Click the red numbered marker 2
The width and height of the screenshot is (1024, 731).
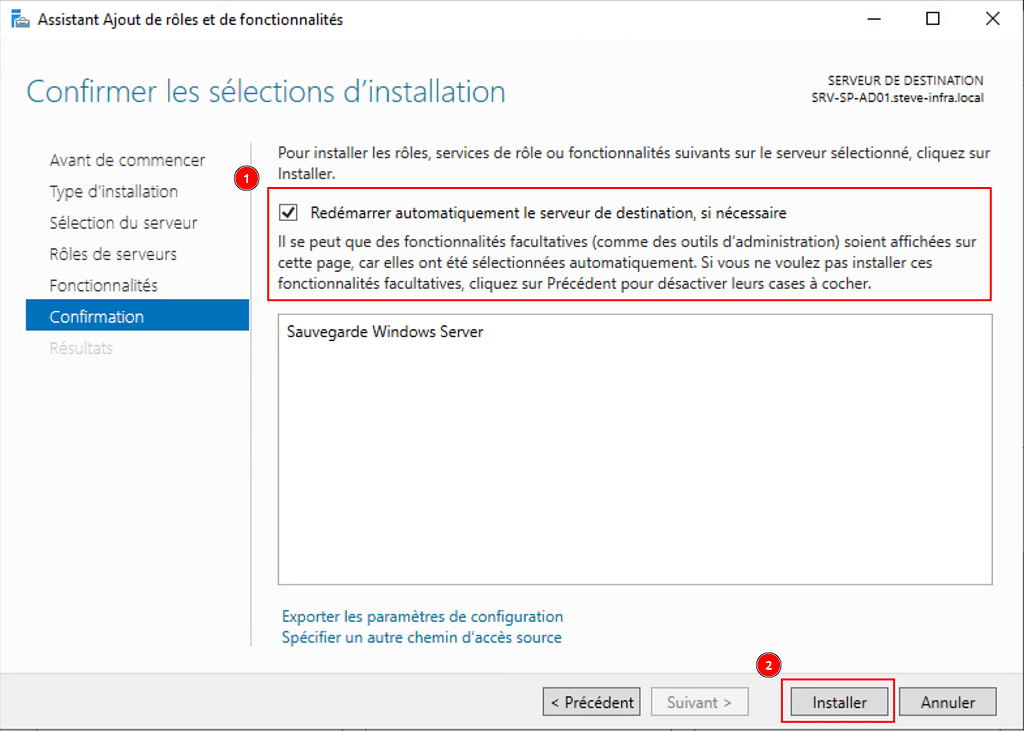(x=768, y=665)
